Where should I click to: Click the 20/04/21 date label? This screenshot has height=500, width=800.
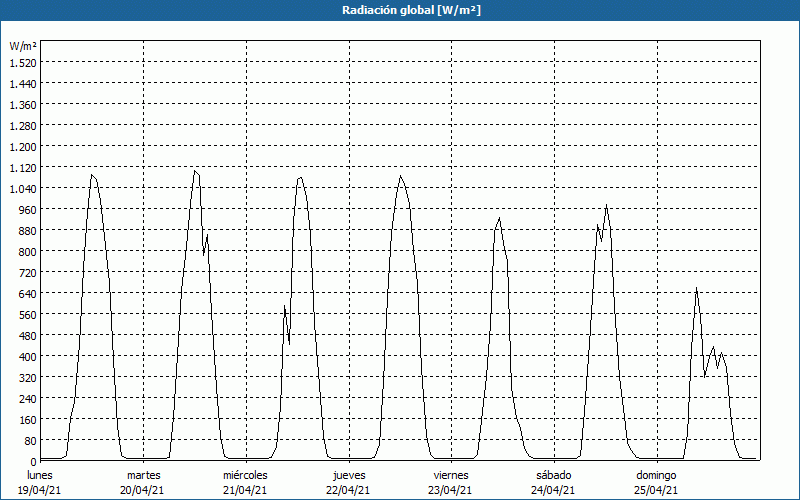(x=142, y=490)
